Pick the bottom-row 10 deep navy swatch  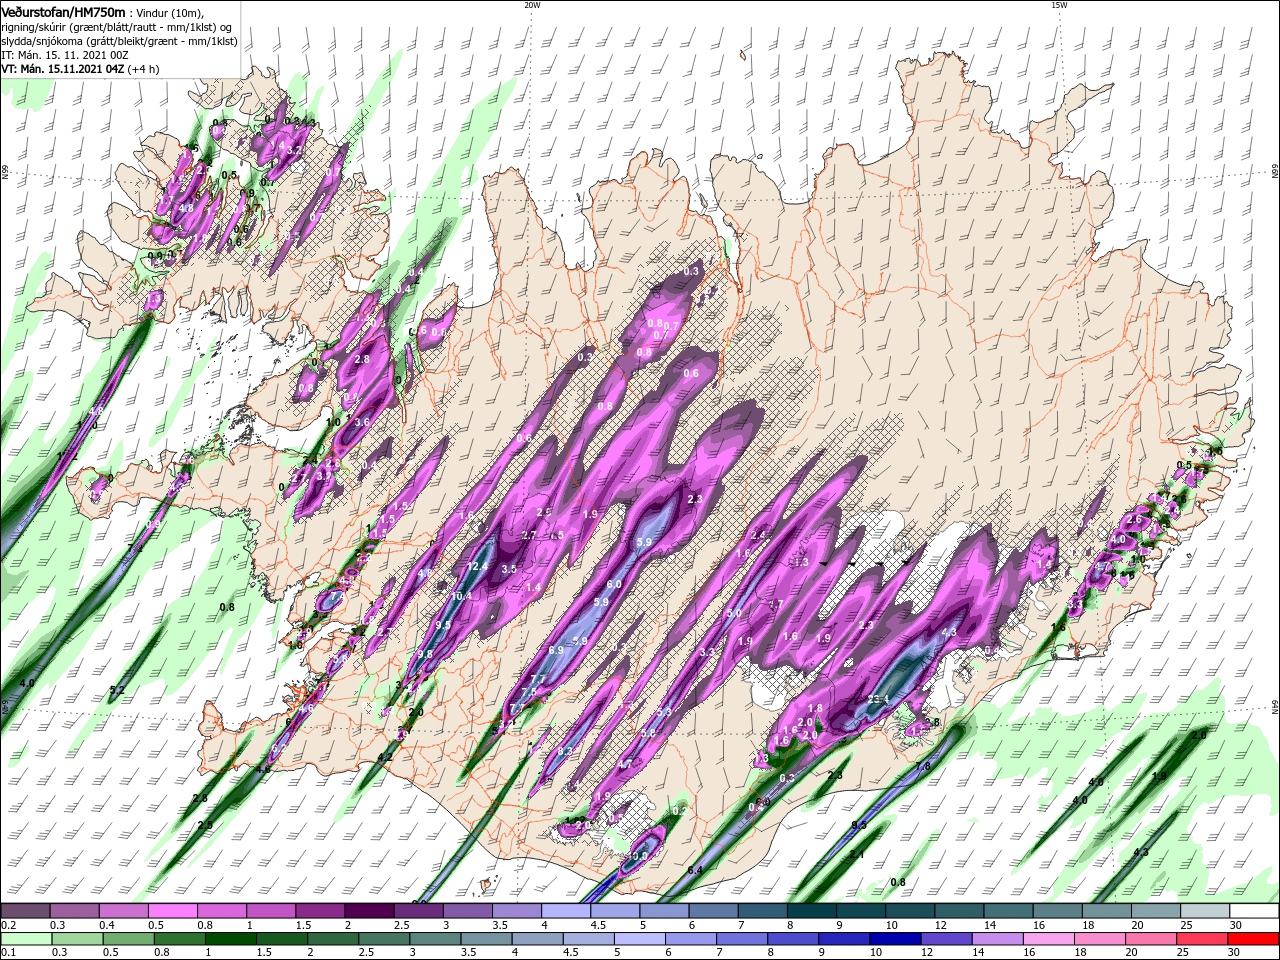pyautogui.click(x=896, y=939)
